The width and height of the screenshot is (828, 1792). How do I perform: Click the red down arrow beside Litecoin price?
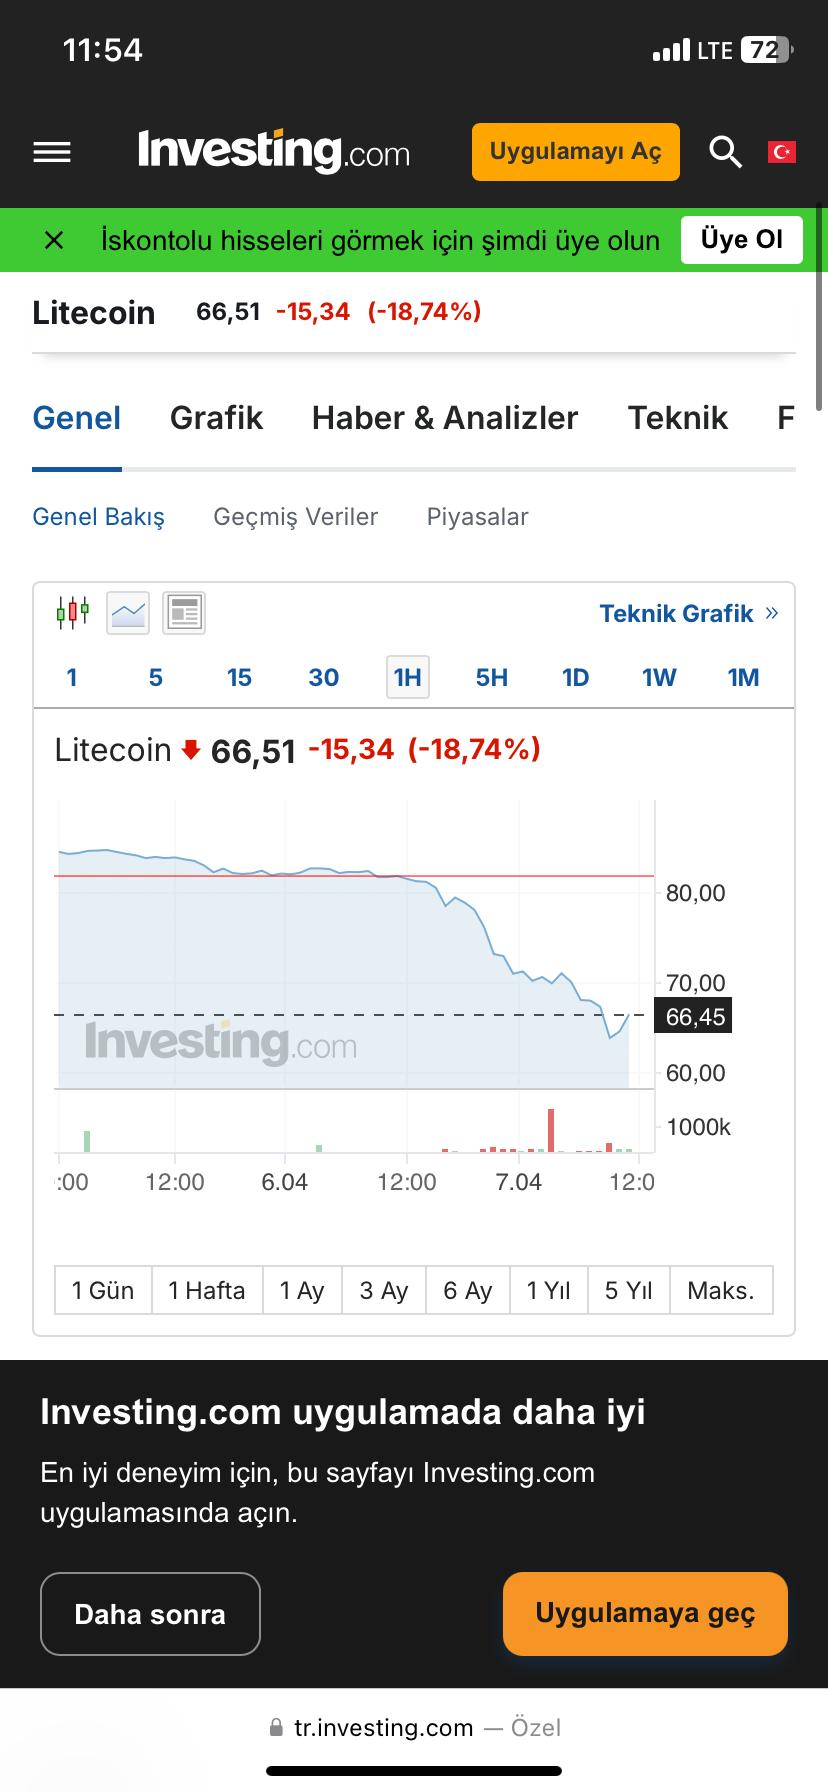coord(190,749)
